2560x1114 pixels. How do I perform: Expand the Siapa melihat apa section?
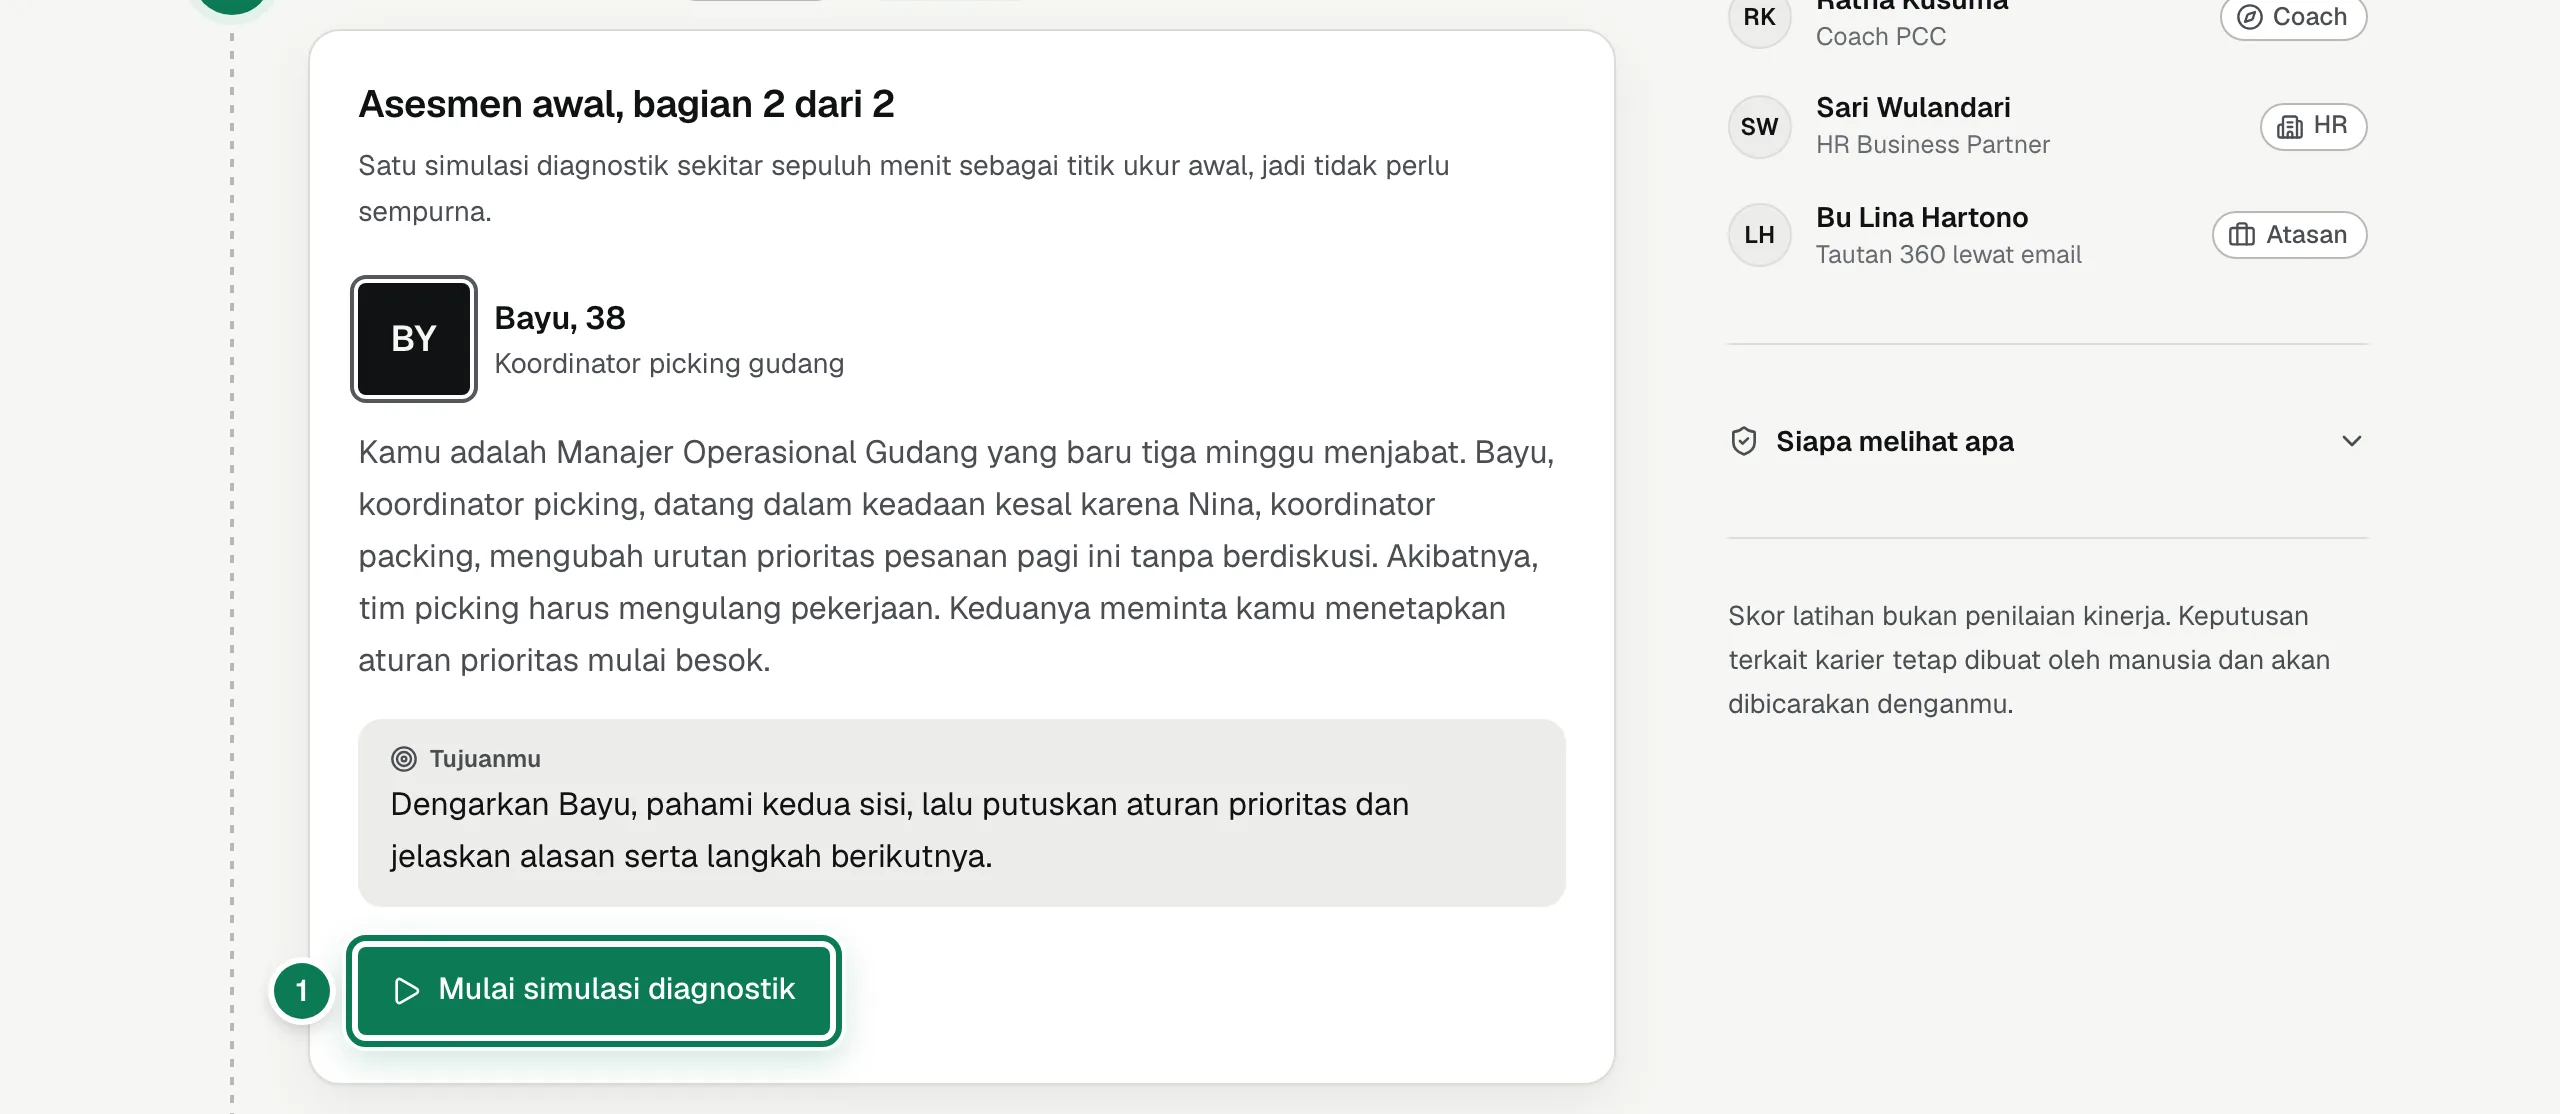[x=2047, y=441]
